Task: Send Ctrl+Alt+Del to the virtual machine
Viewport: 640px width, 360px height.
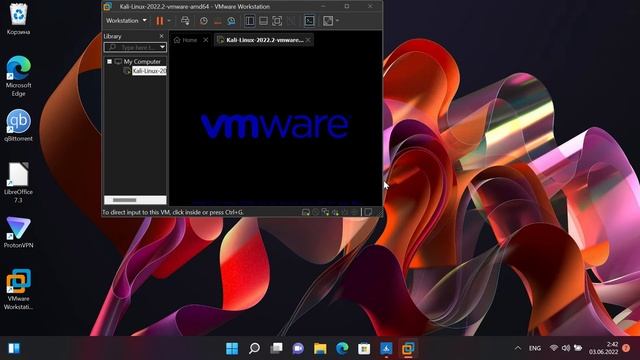Action: tap(185, 21)
